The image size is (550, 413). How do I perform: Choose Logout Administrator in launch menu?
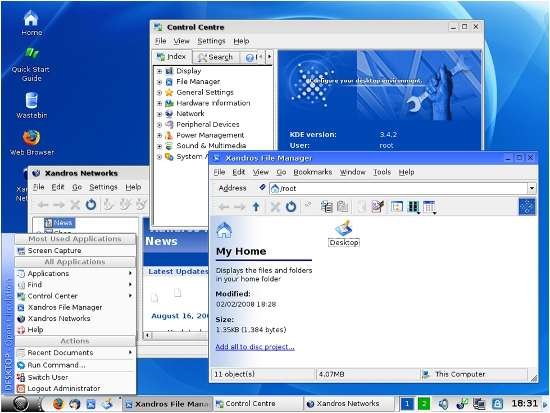[x=75, y=388]
